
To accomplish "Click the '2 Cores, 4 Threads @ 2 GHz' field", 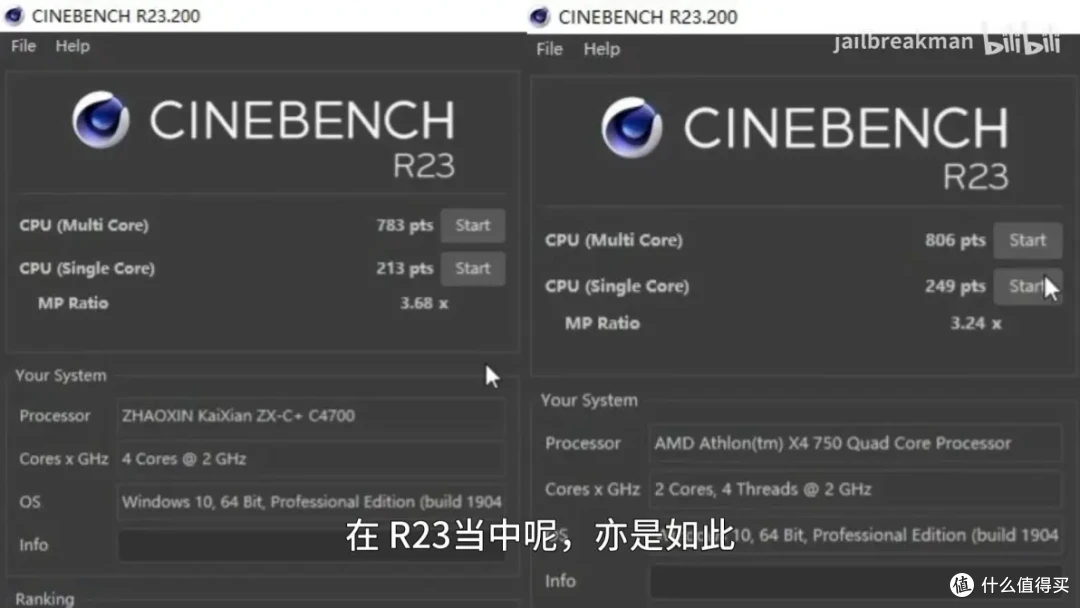I will tap(855, 490).
